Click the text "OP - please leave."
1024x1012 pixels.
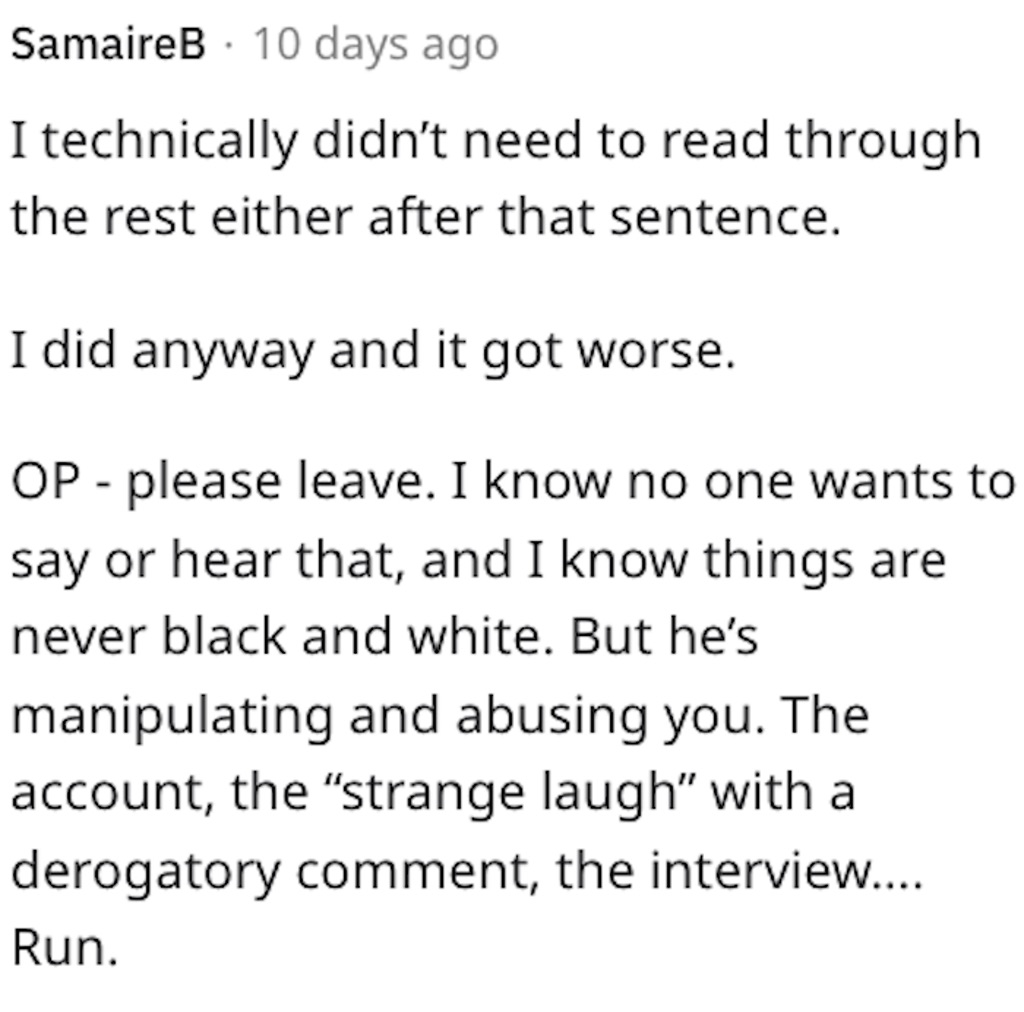pyautogui.click(x=223, y=484)
